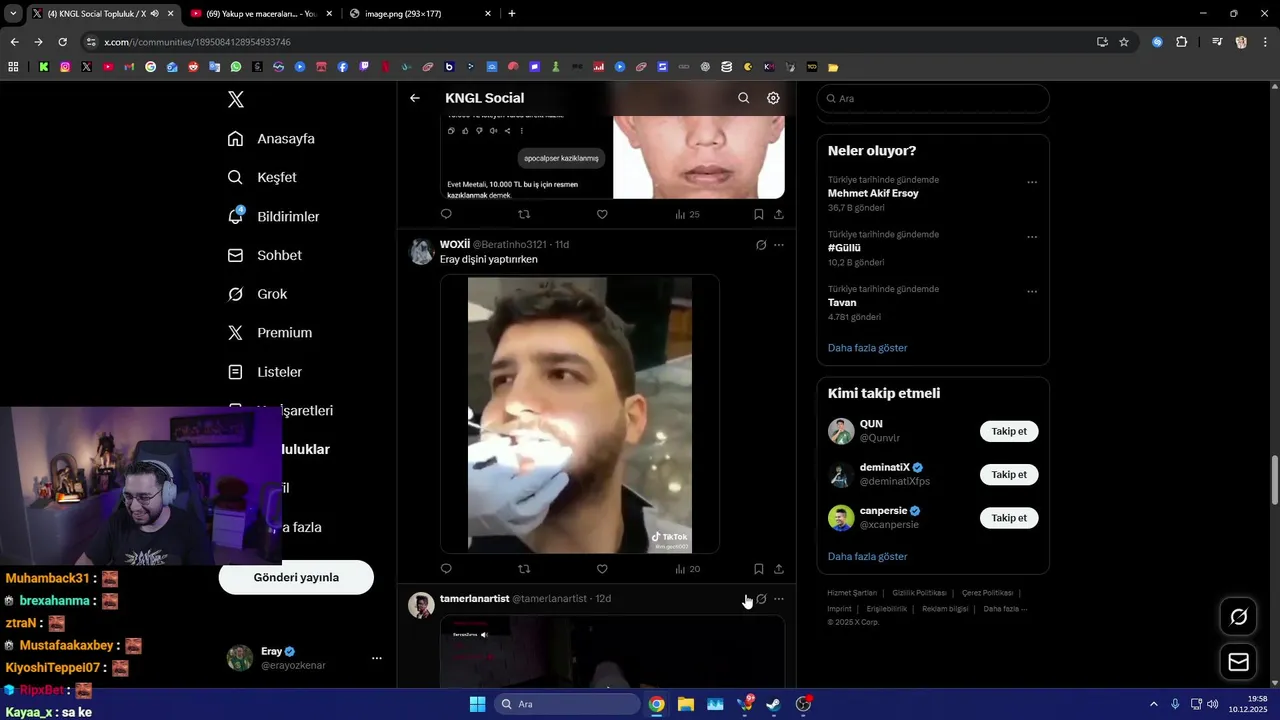The width and height of the screenshot is (1280, 720).
Task: Open Chrome extensions puzzle icon
Action: [x=1182, y=42]
